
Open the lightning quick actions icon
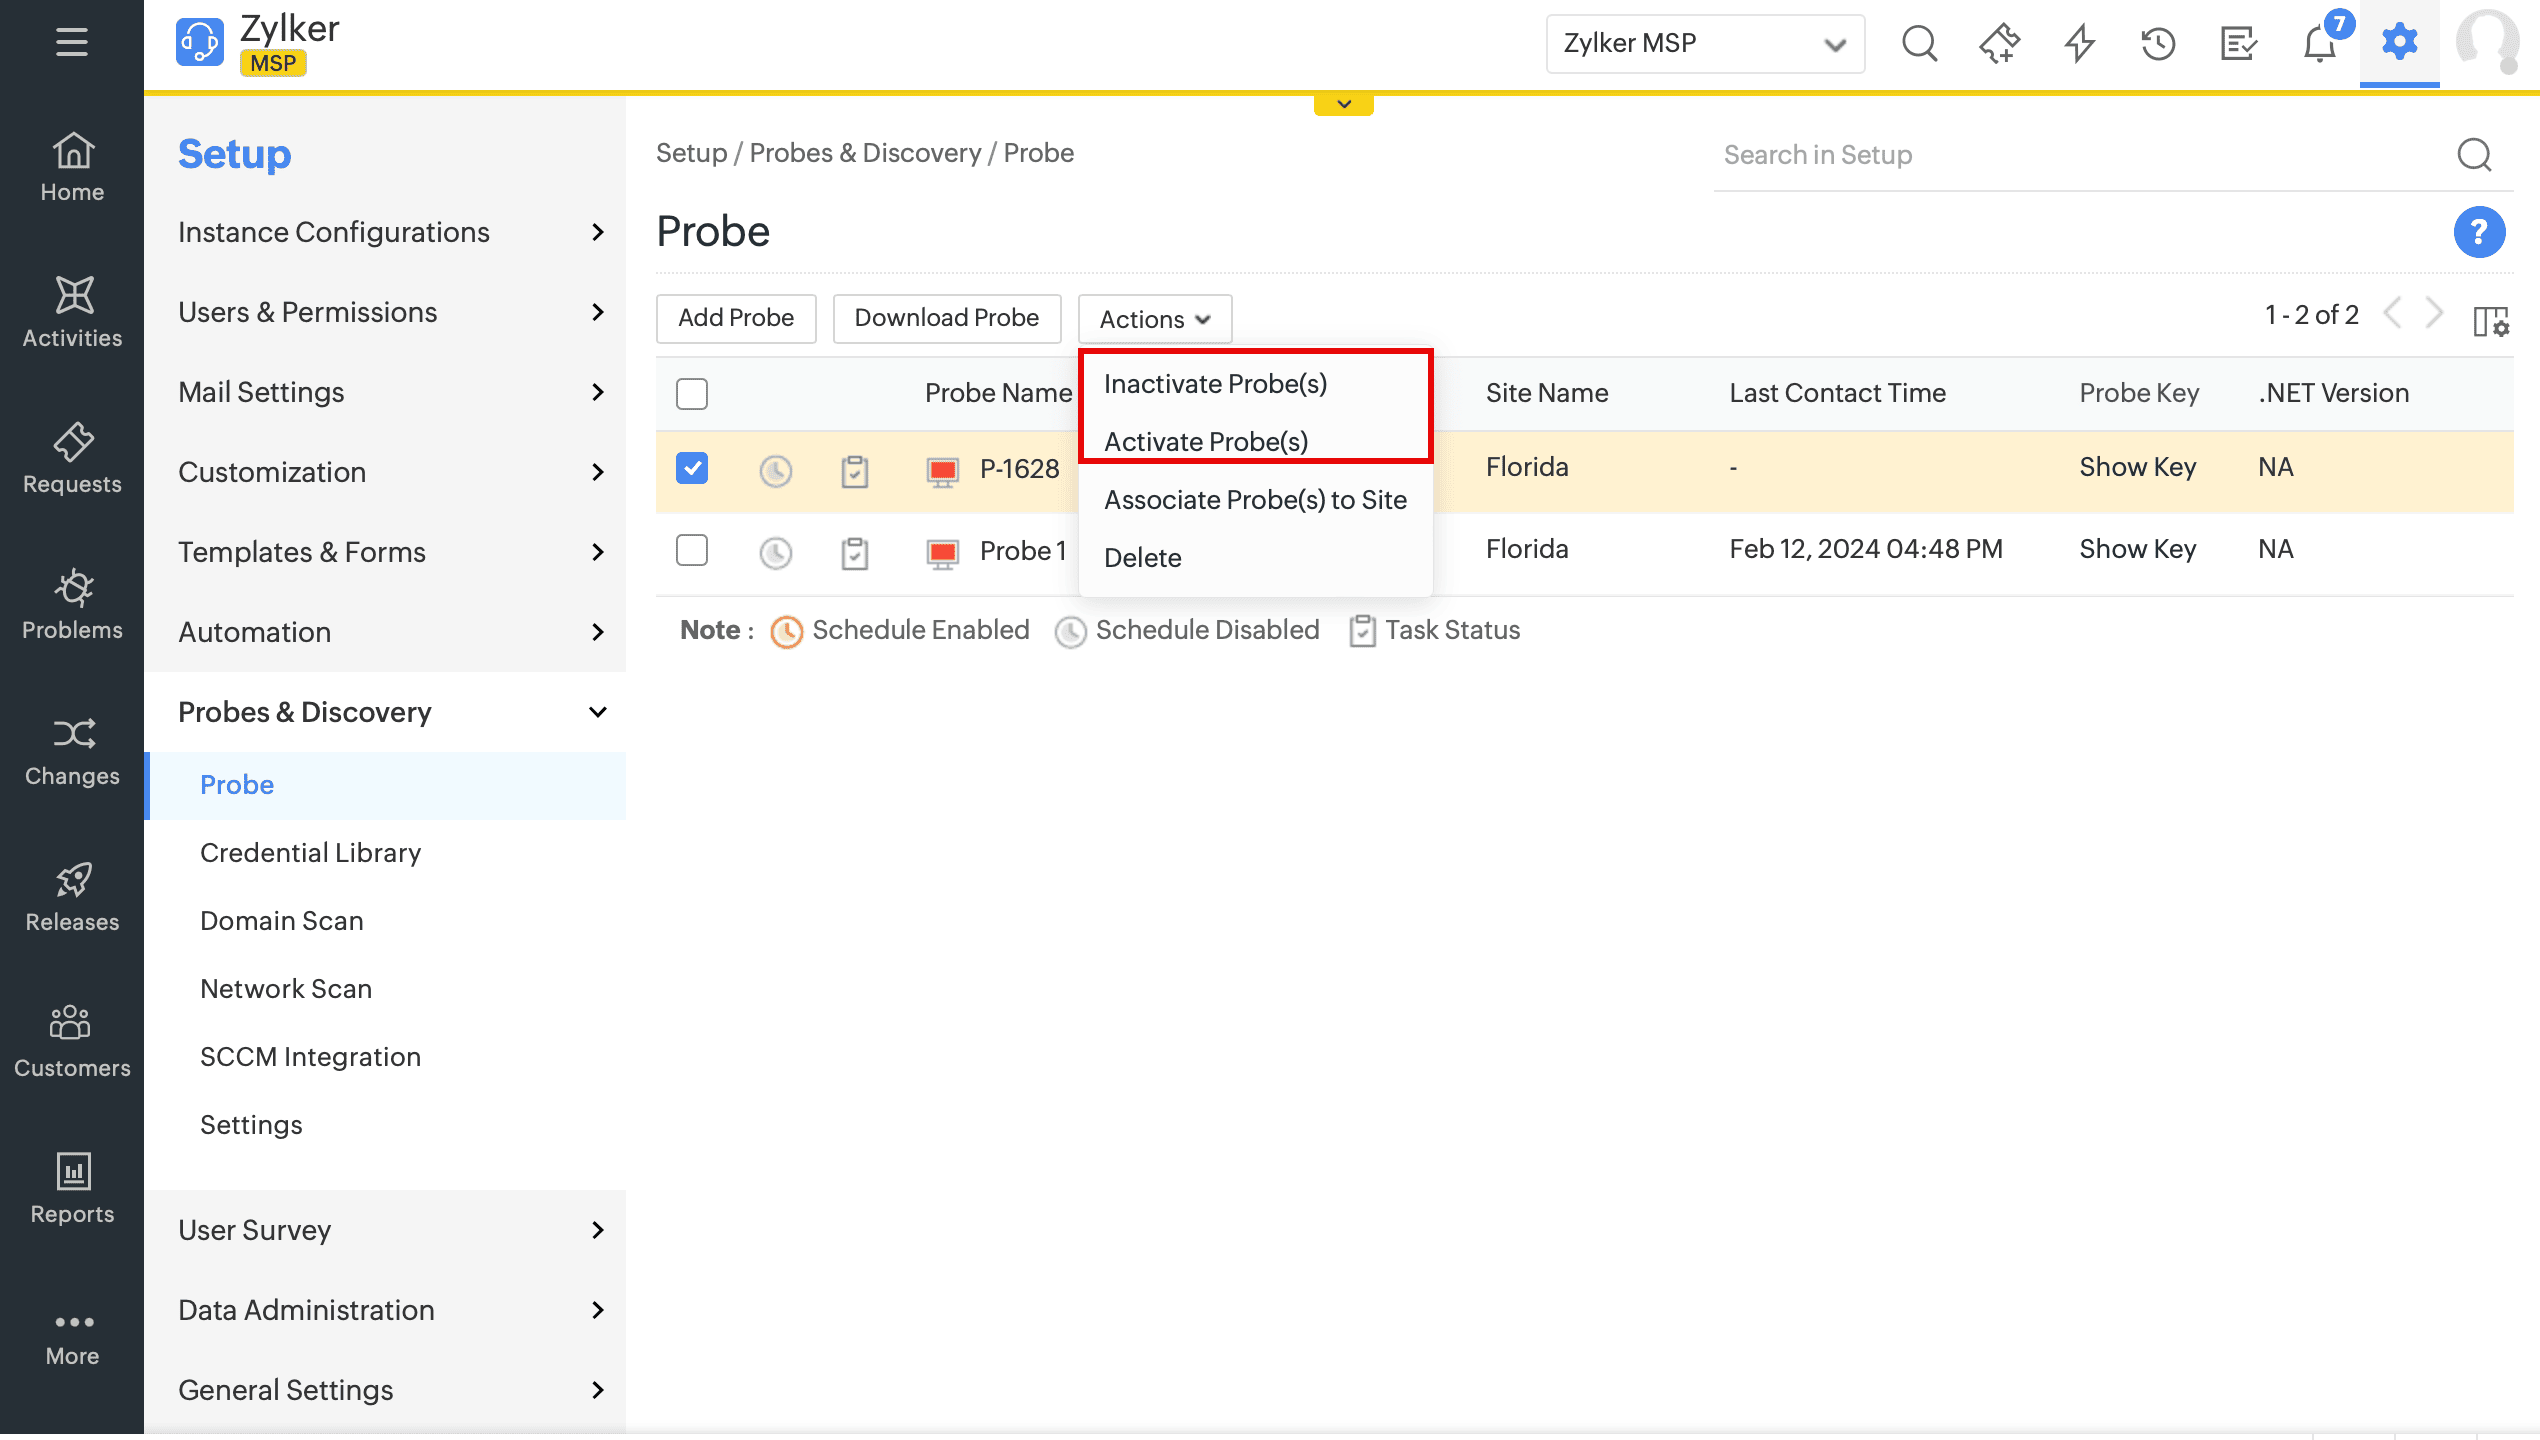click(x=2080, y=44)
